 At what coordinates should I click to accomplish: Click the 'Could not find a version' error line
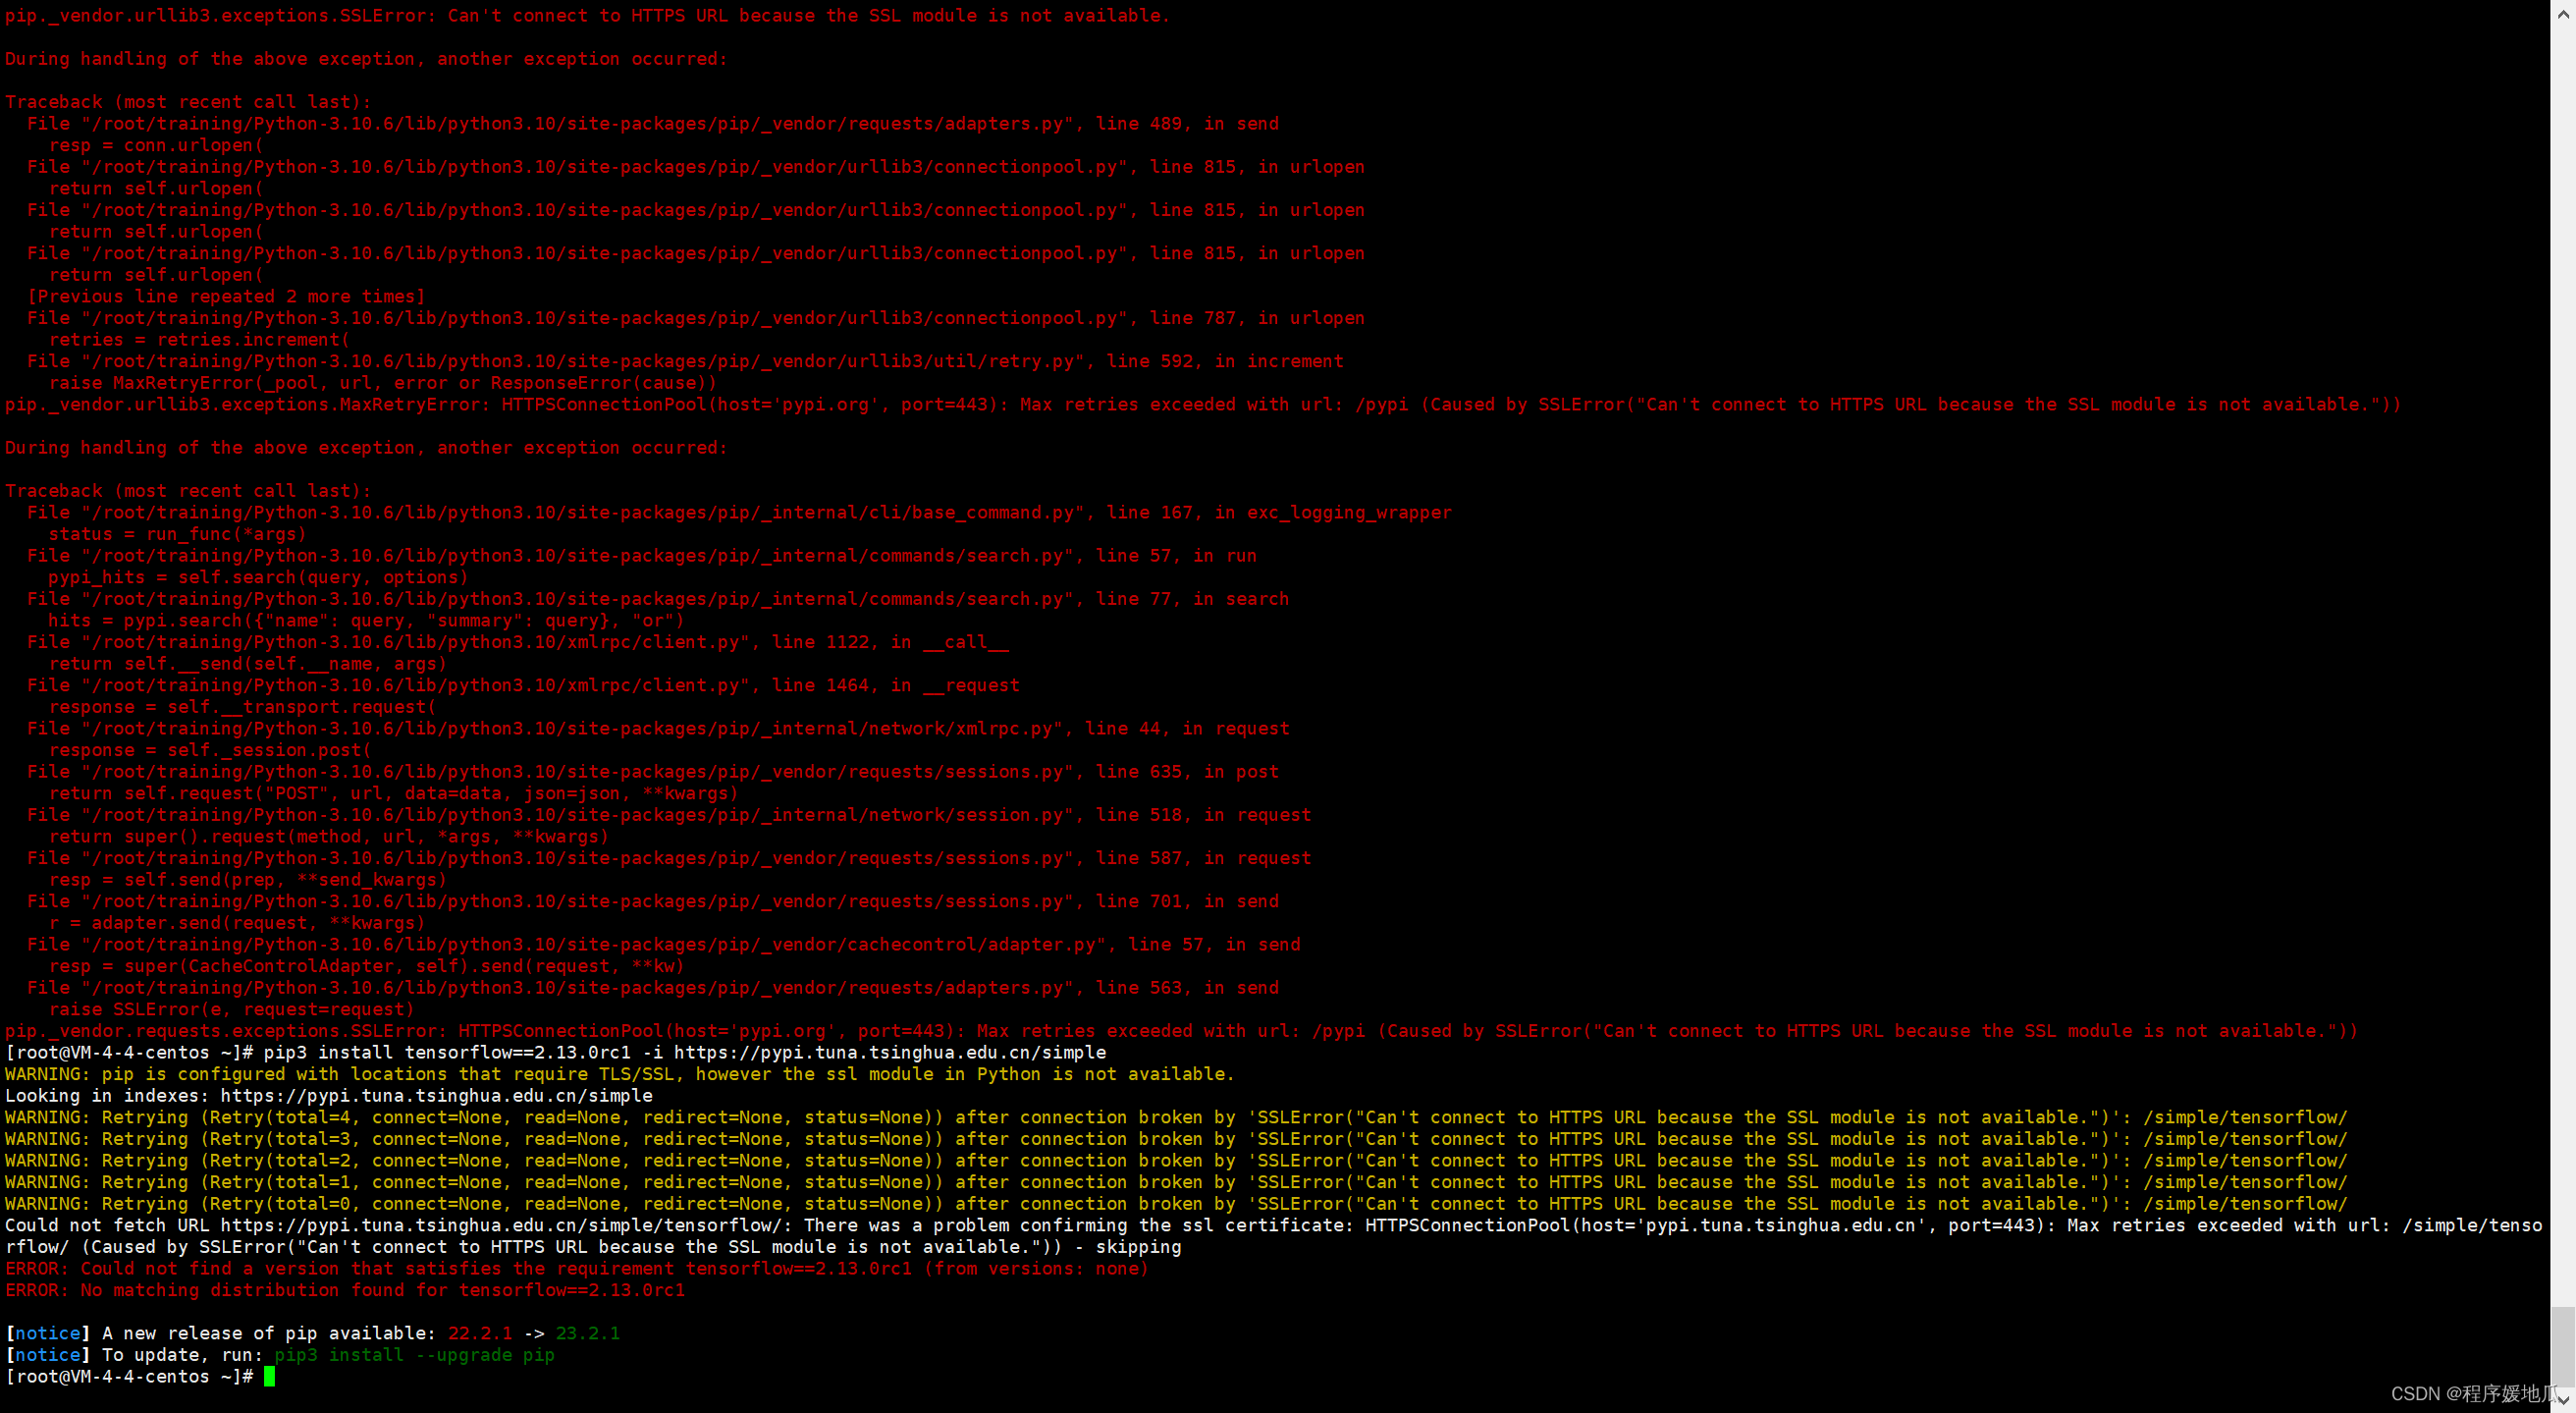click(576, 1268)
